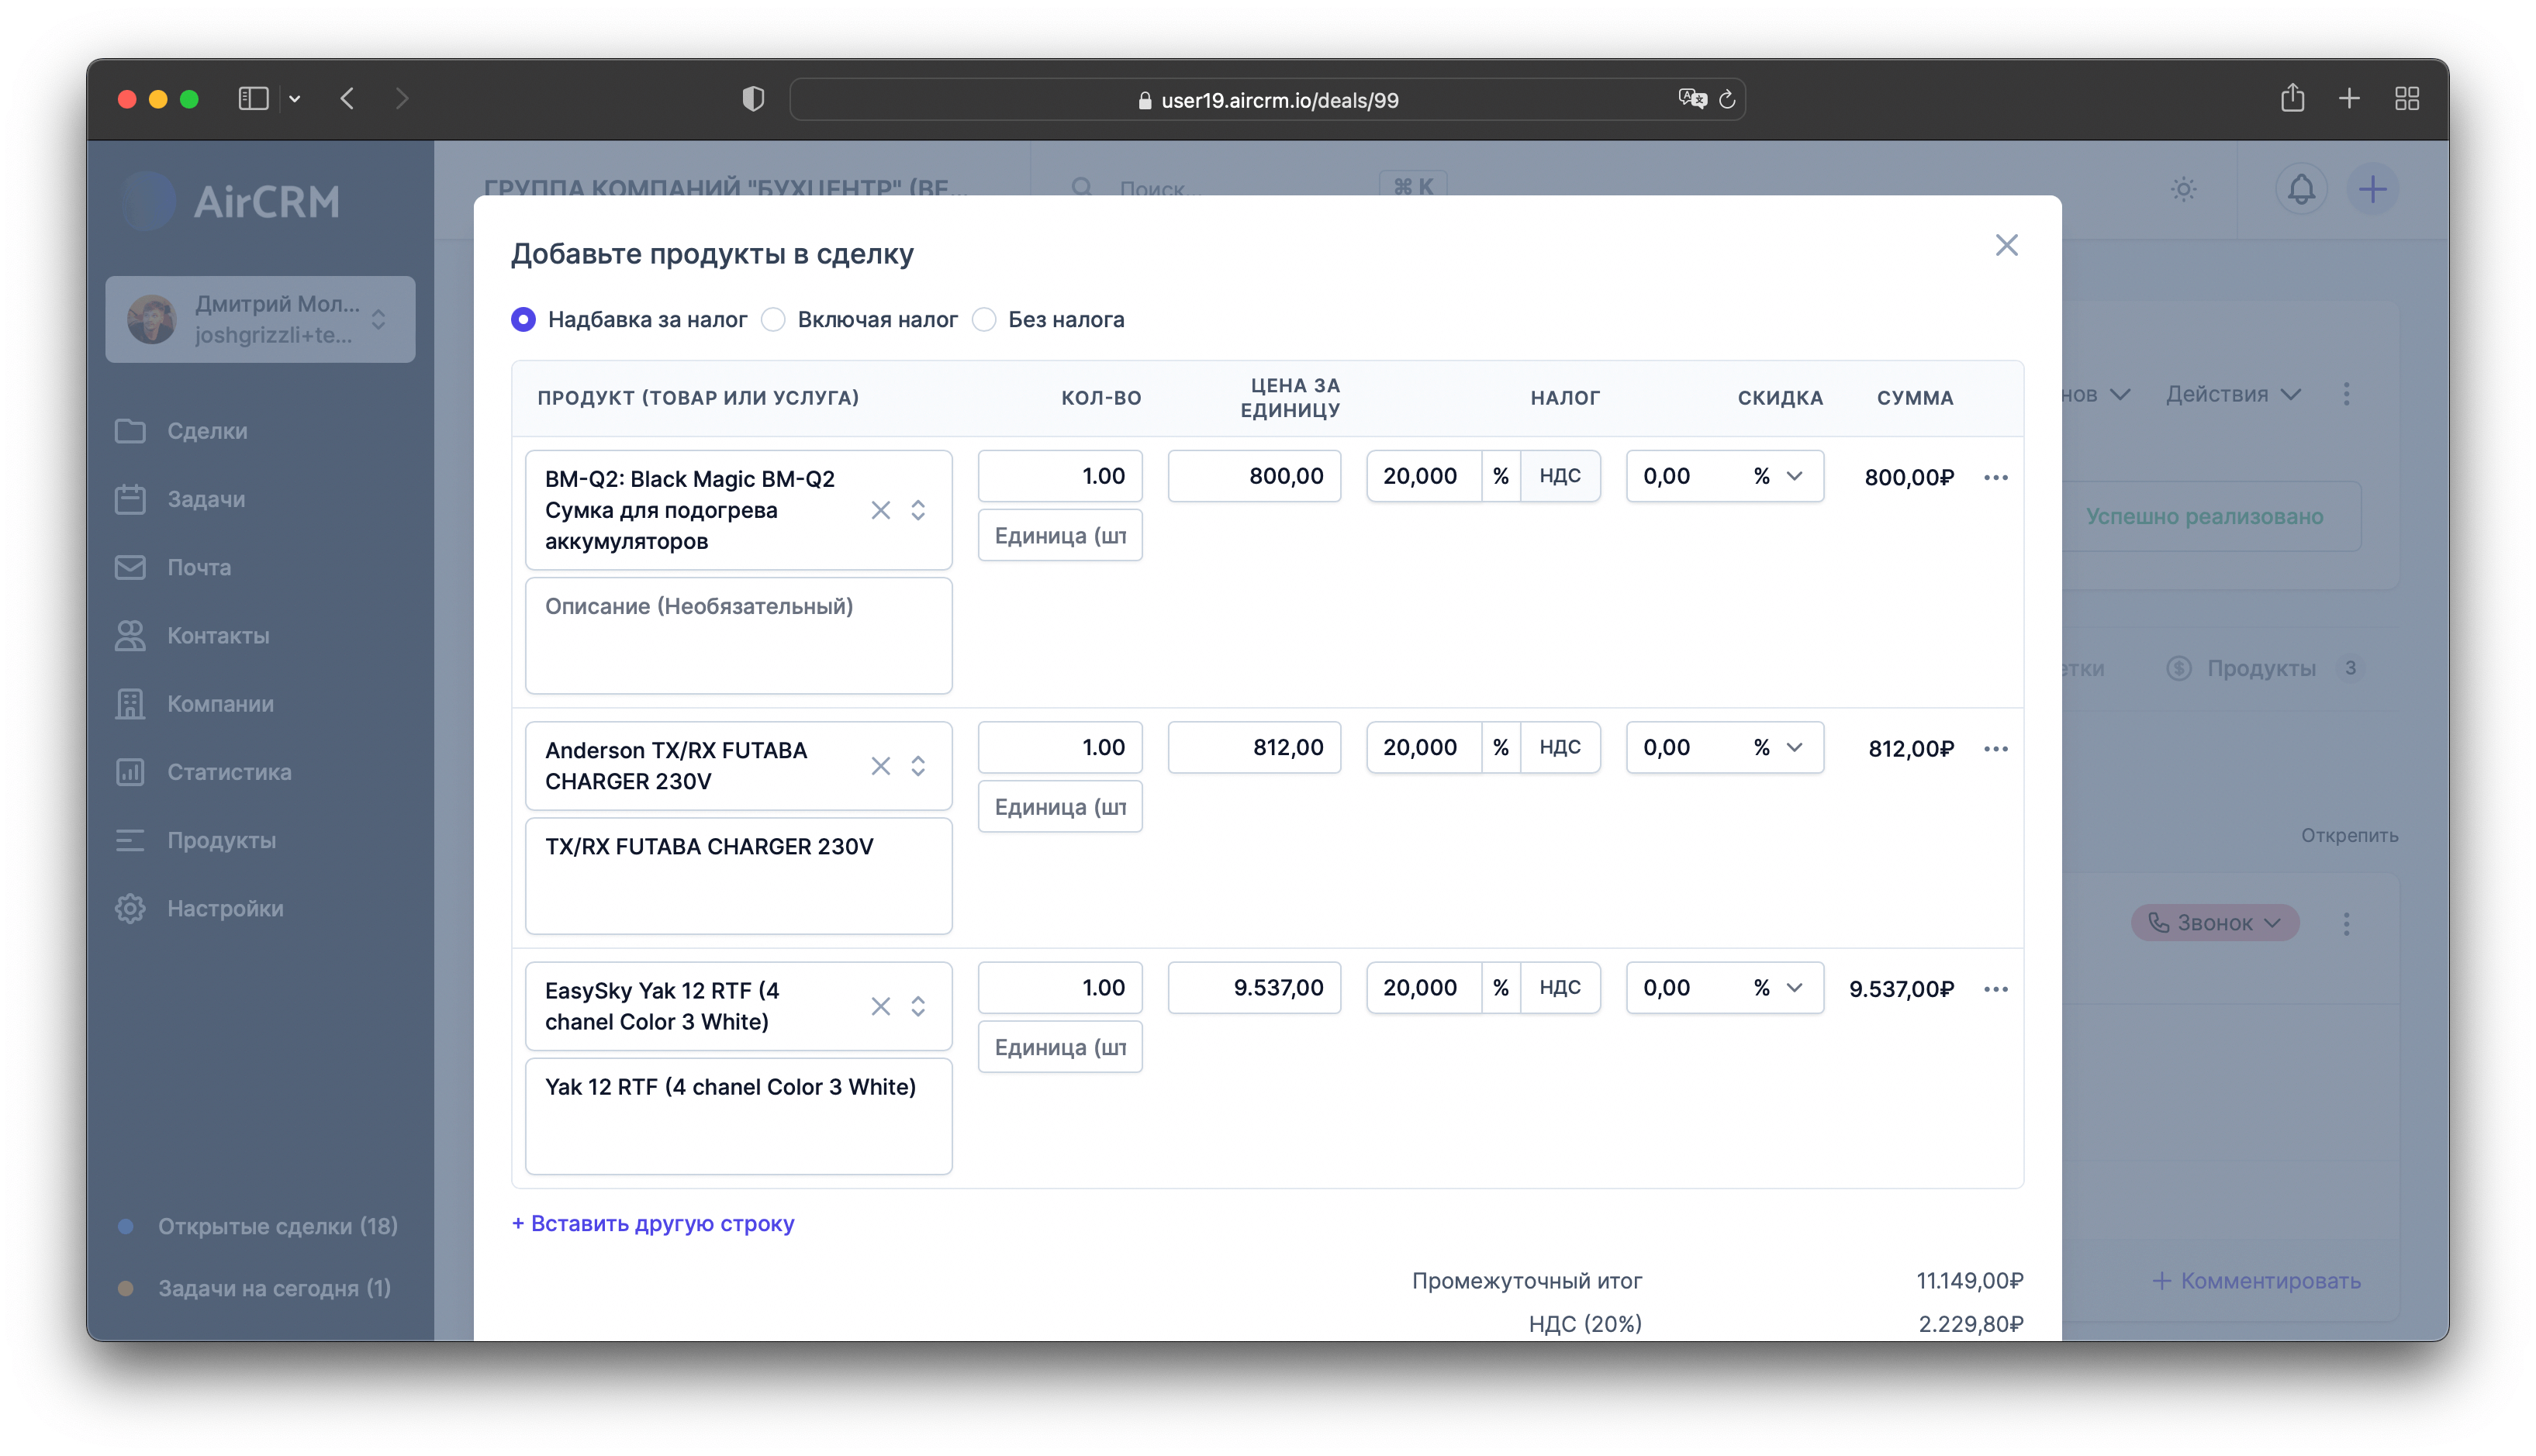
Task: Select Контакты in the sidebar
Action: (217, 635)
